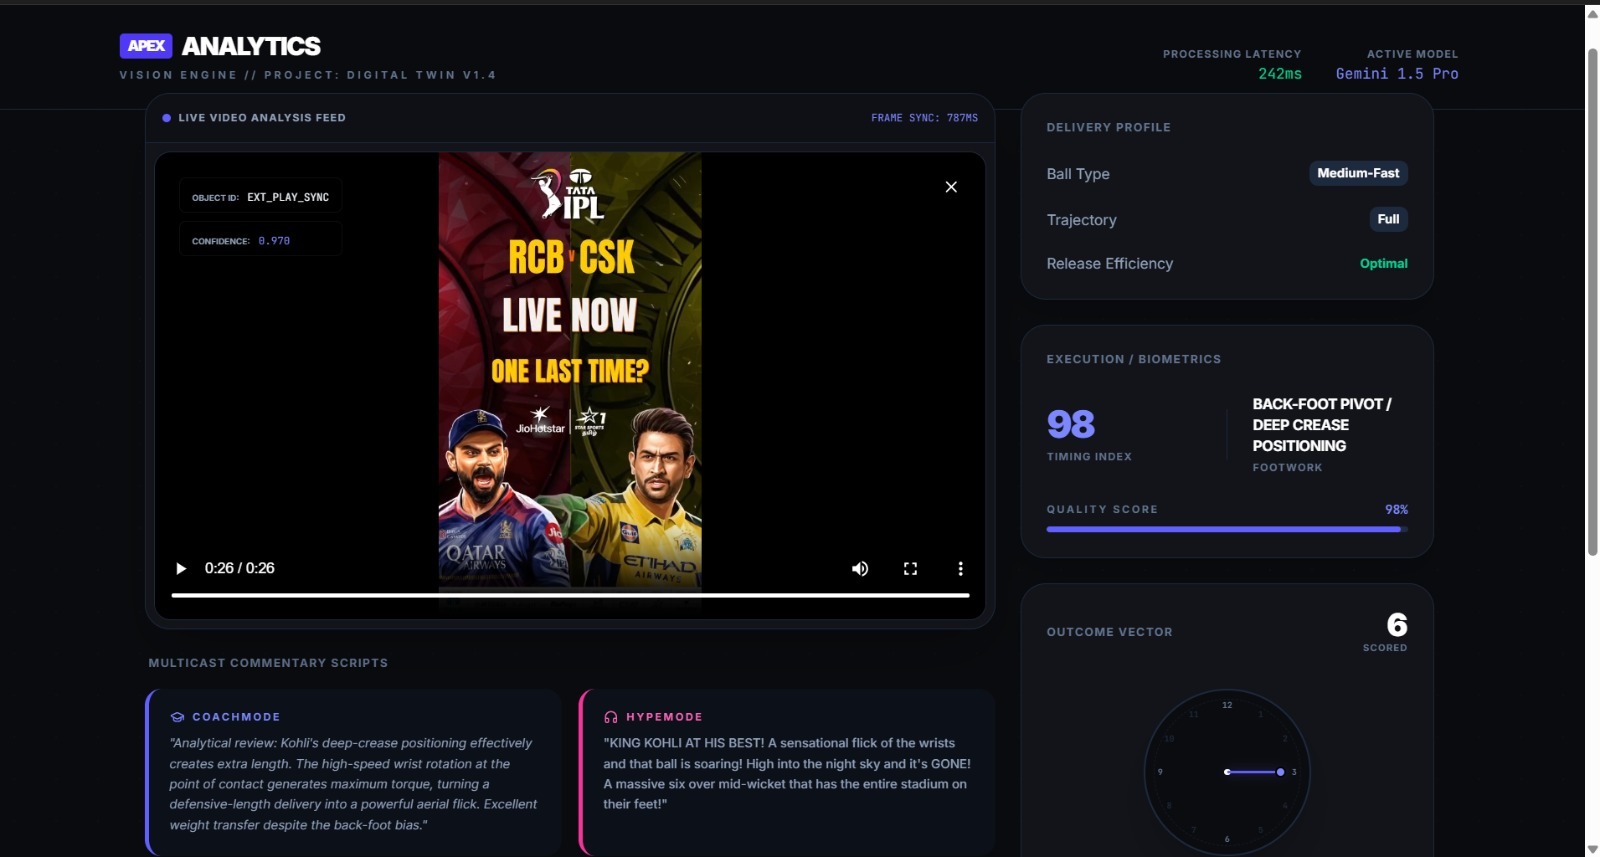This screenshot has width=1600, height=857.
Task: Click the Medium-Fast ball type badge
Action: click(1358, 173)
